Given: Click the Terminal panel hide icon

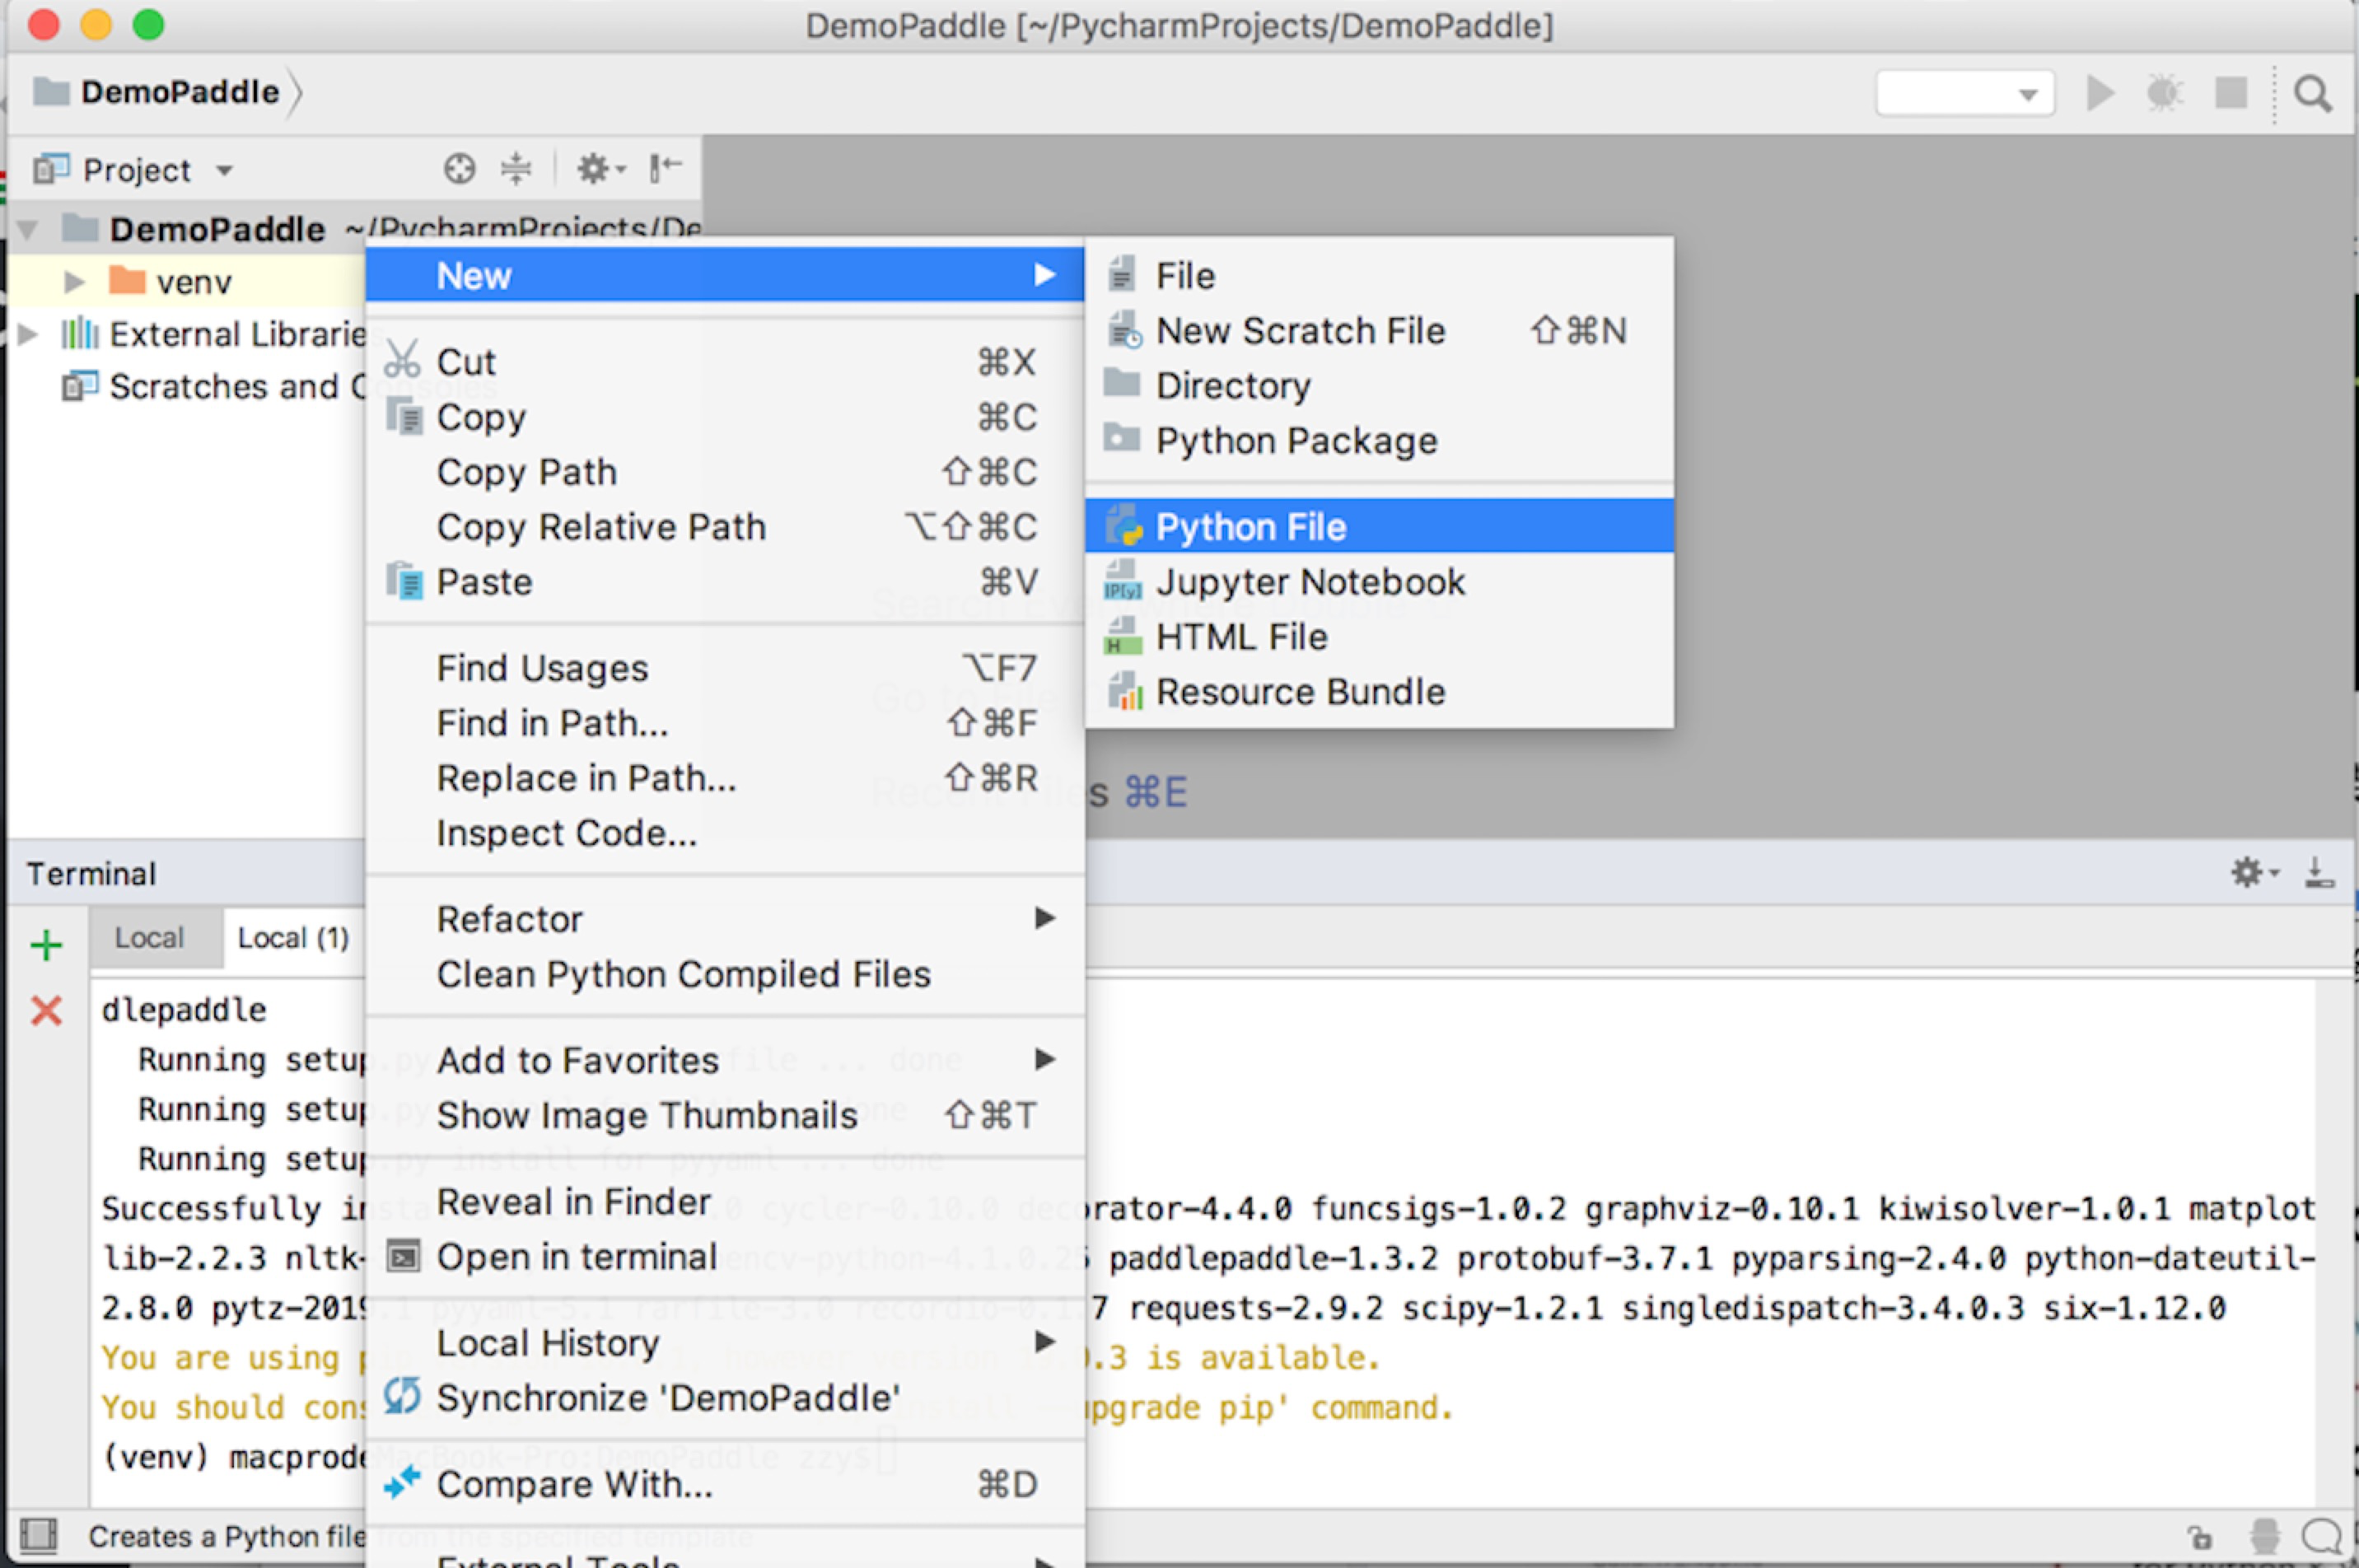Looking at the screenshot, I should [2319, 872].
